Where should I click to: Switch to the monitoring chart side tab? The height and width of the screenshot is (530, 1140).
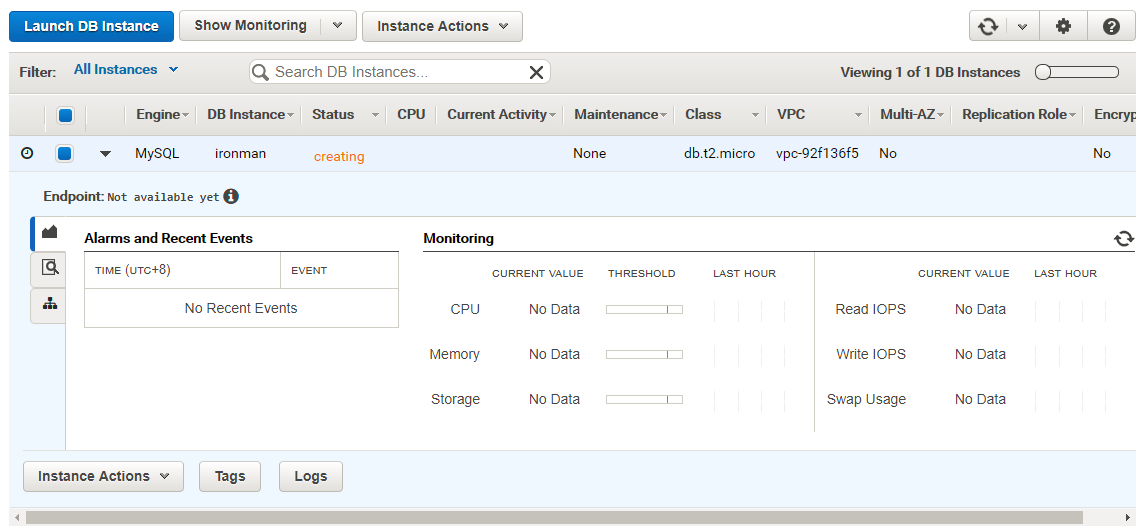point(49,232)
